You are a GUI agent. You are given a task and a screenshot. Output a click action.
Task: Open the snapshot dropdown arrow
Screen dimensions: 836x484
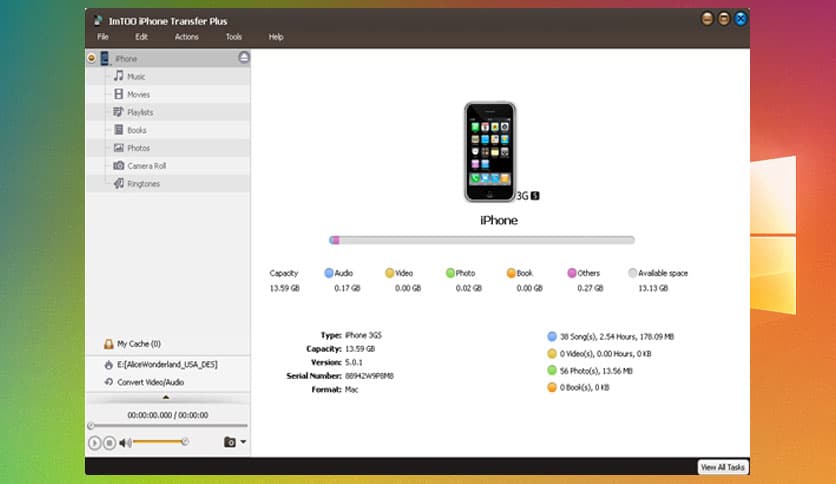click(243, 442)
